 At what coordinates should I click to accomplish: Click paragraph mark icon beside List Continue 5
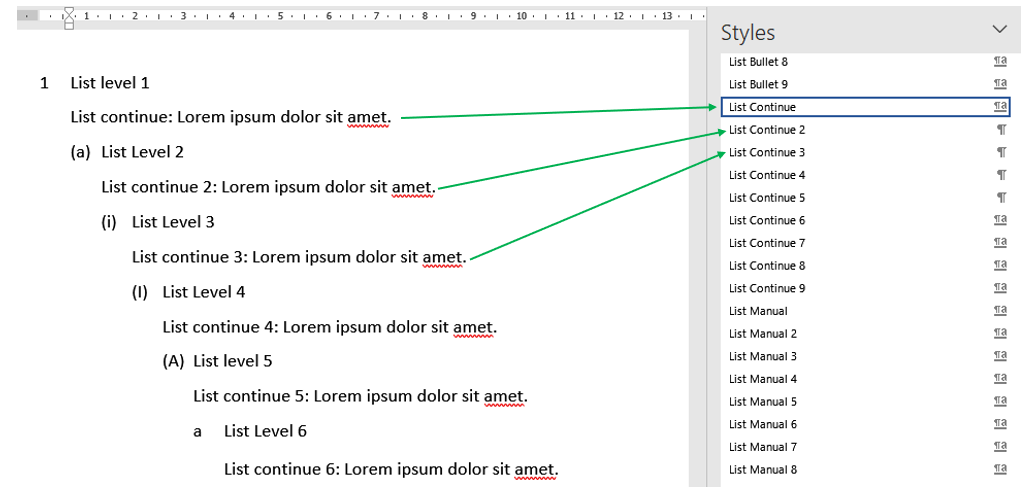(1002, 198)
